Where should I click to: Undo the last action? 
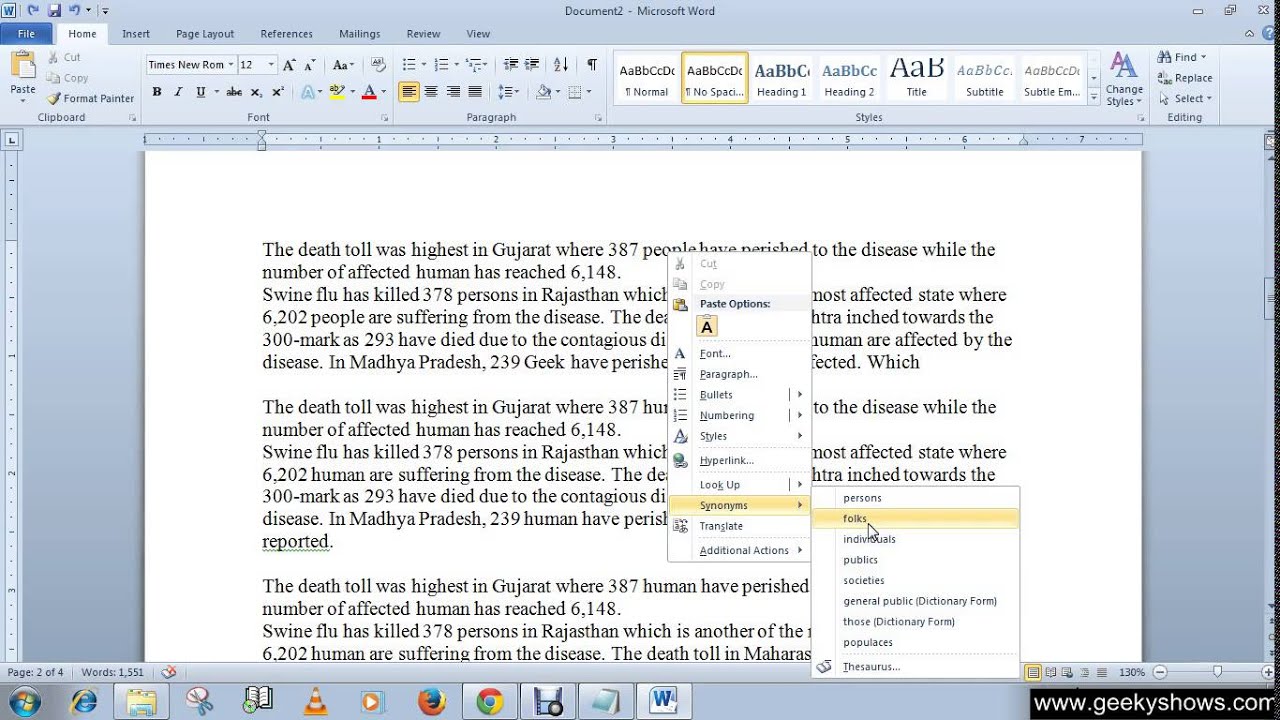74,10
